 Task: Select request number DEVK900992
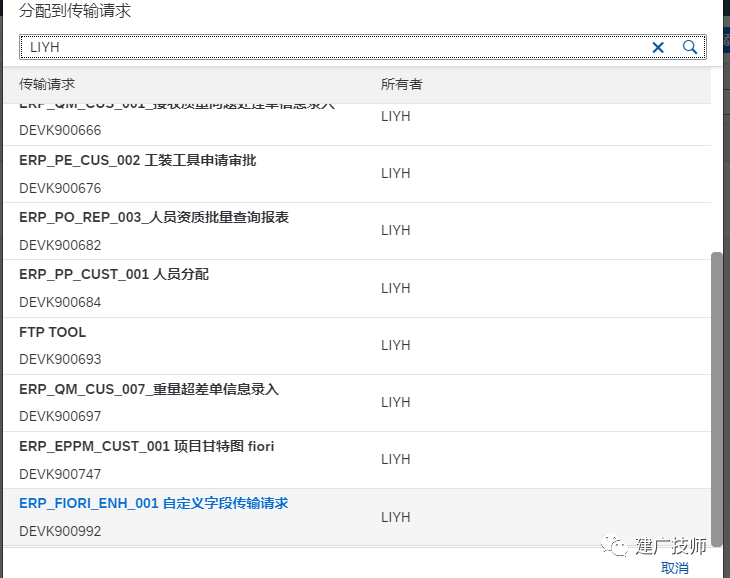60,531
